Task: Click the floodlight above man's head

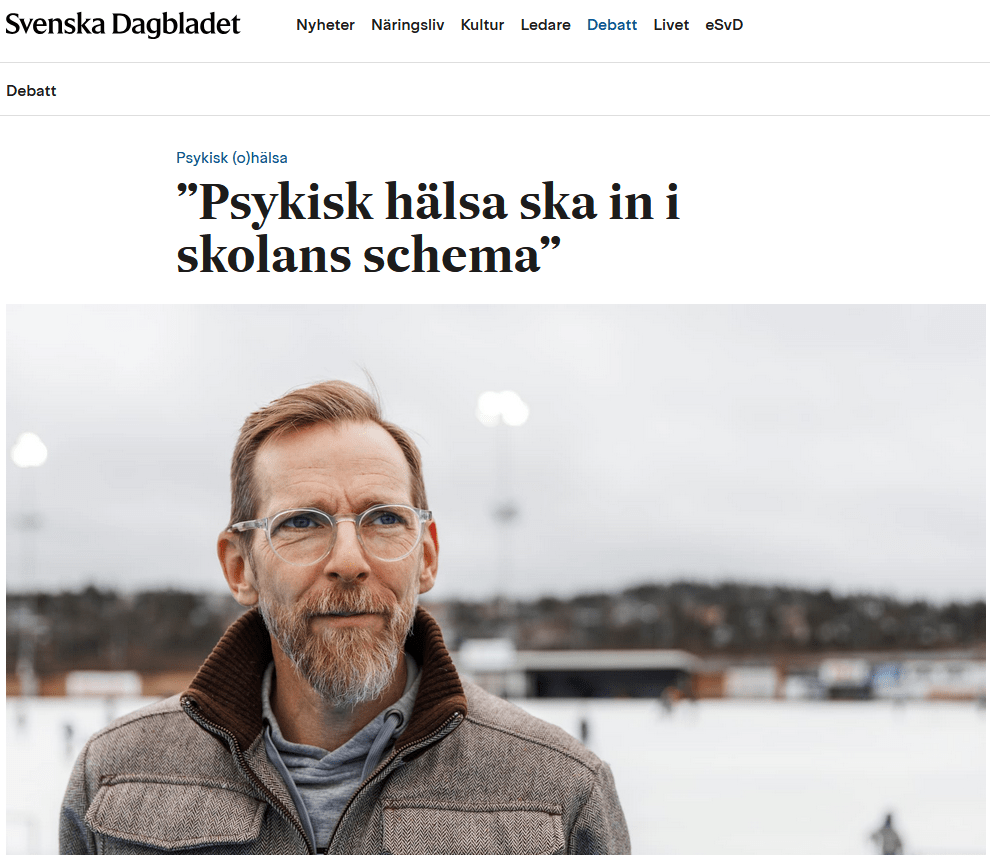Action: (x=503, y=407)
